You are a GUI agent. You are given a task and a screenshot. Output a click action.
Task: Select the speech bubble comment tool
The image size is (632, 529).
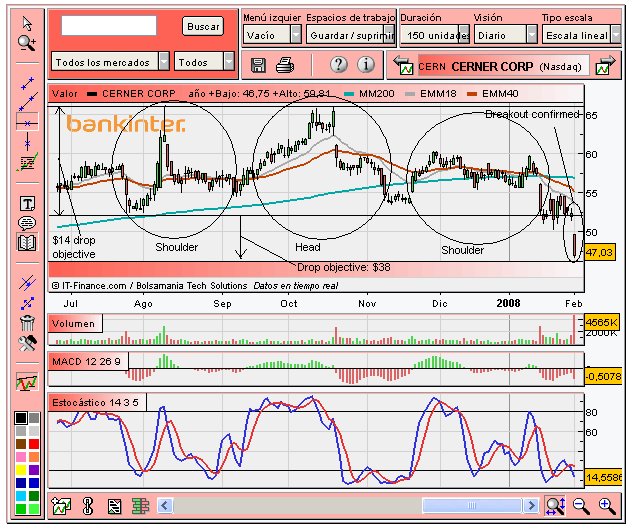[27, 223]
